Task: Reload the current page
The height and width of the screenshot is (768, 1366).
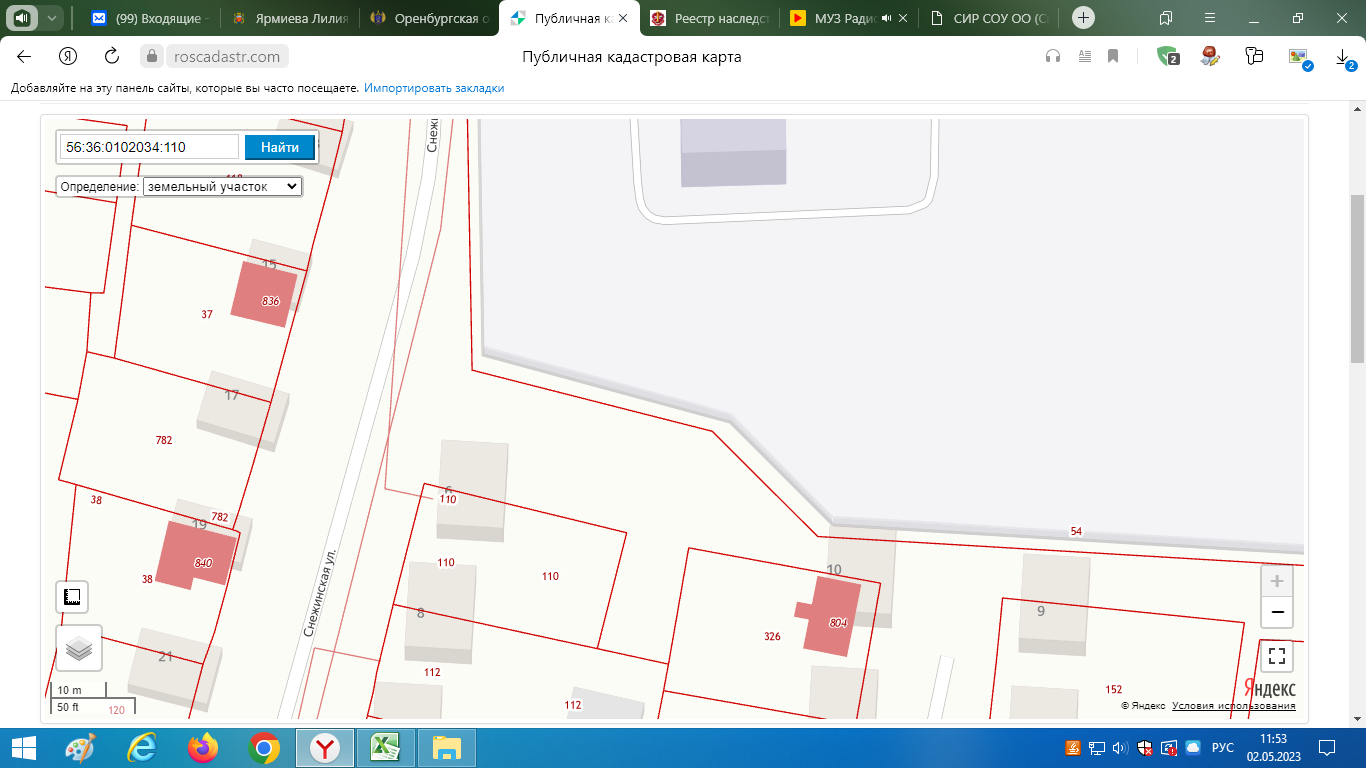Action: click(x=112, y=57)
